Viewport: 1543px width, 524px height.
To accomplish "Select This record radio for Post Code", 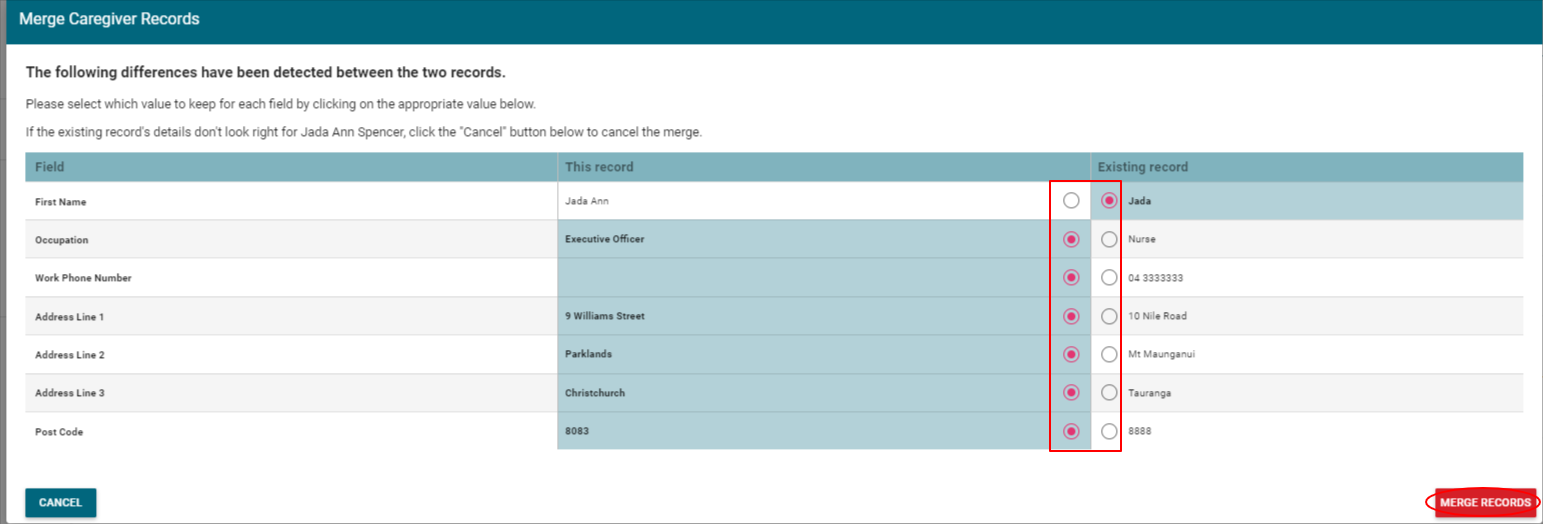I will tap(1071, 431).
